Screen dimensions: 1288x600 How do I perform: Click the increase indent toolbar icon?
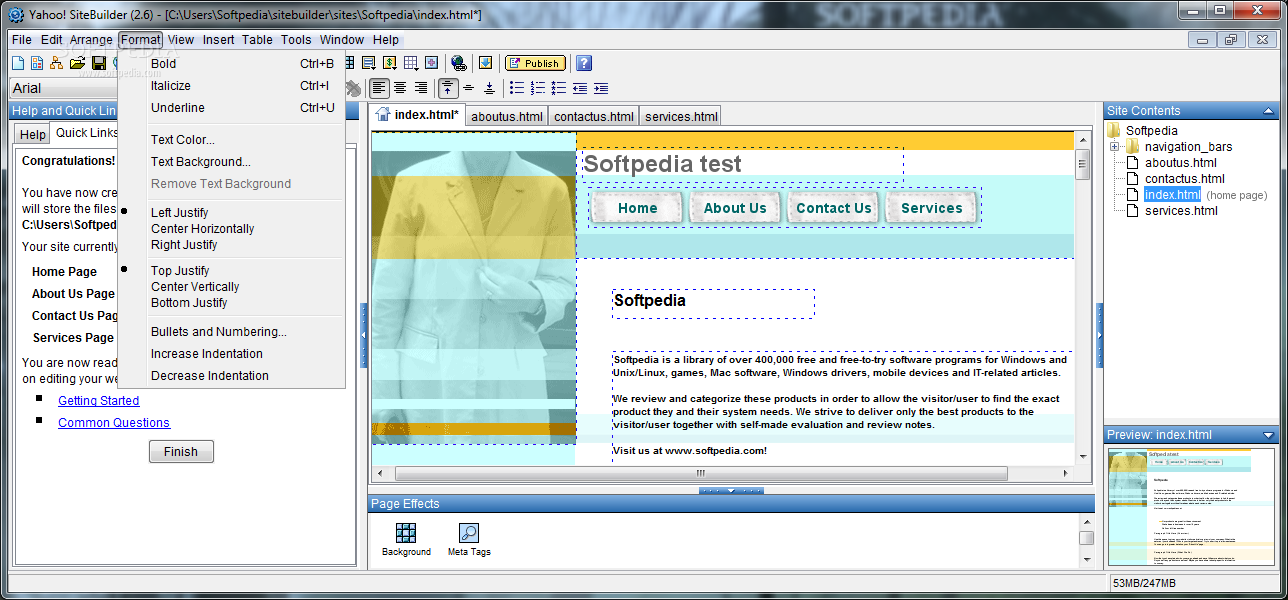click(x=601, y=88)
